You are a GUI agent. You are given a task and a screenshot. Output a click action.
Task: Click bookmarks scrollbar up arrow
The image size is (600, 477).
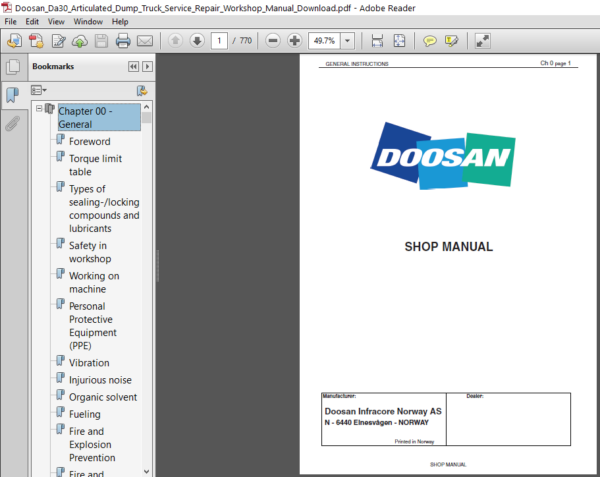[x=147, y=107]
